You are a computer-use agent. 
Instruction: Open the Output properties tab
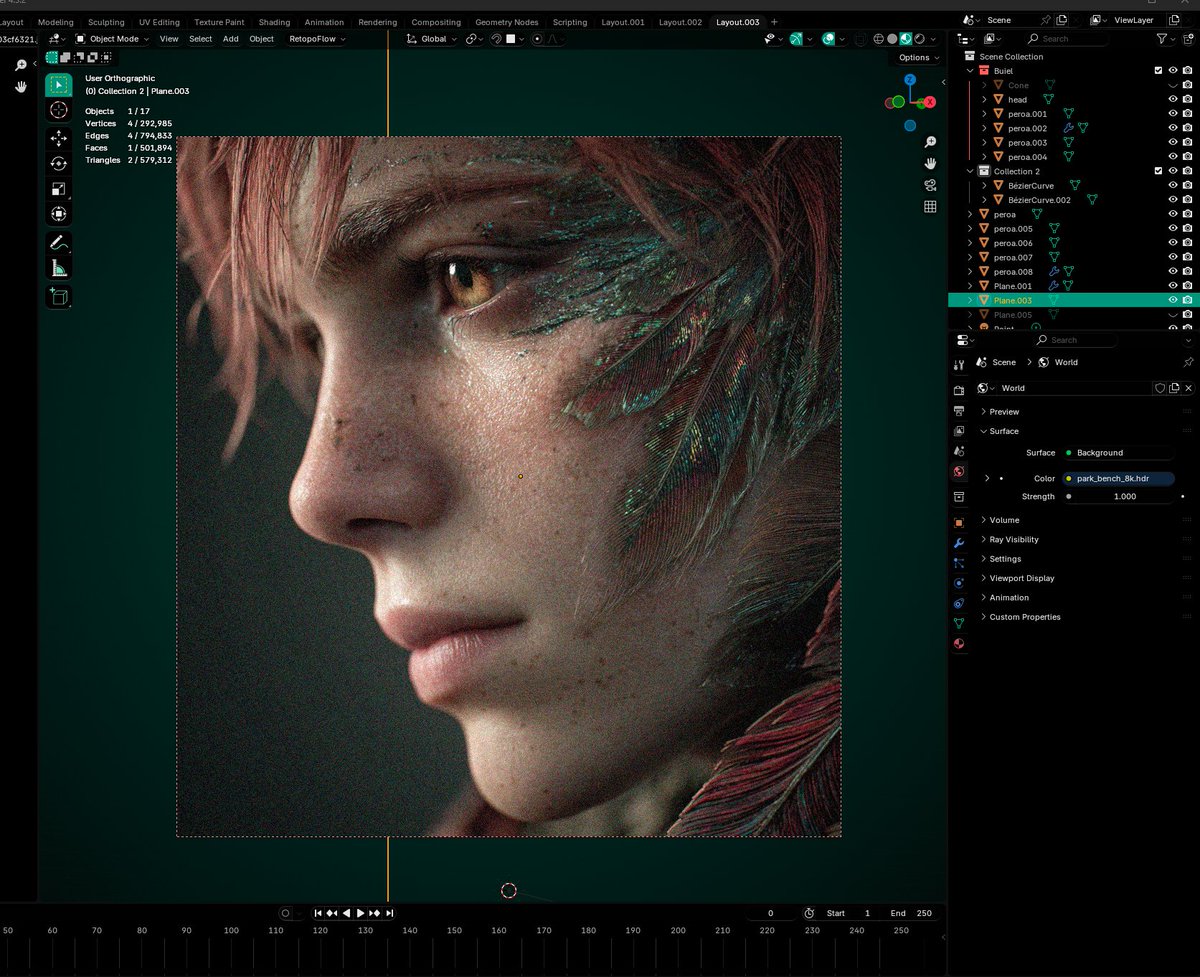coord(959,410)
